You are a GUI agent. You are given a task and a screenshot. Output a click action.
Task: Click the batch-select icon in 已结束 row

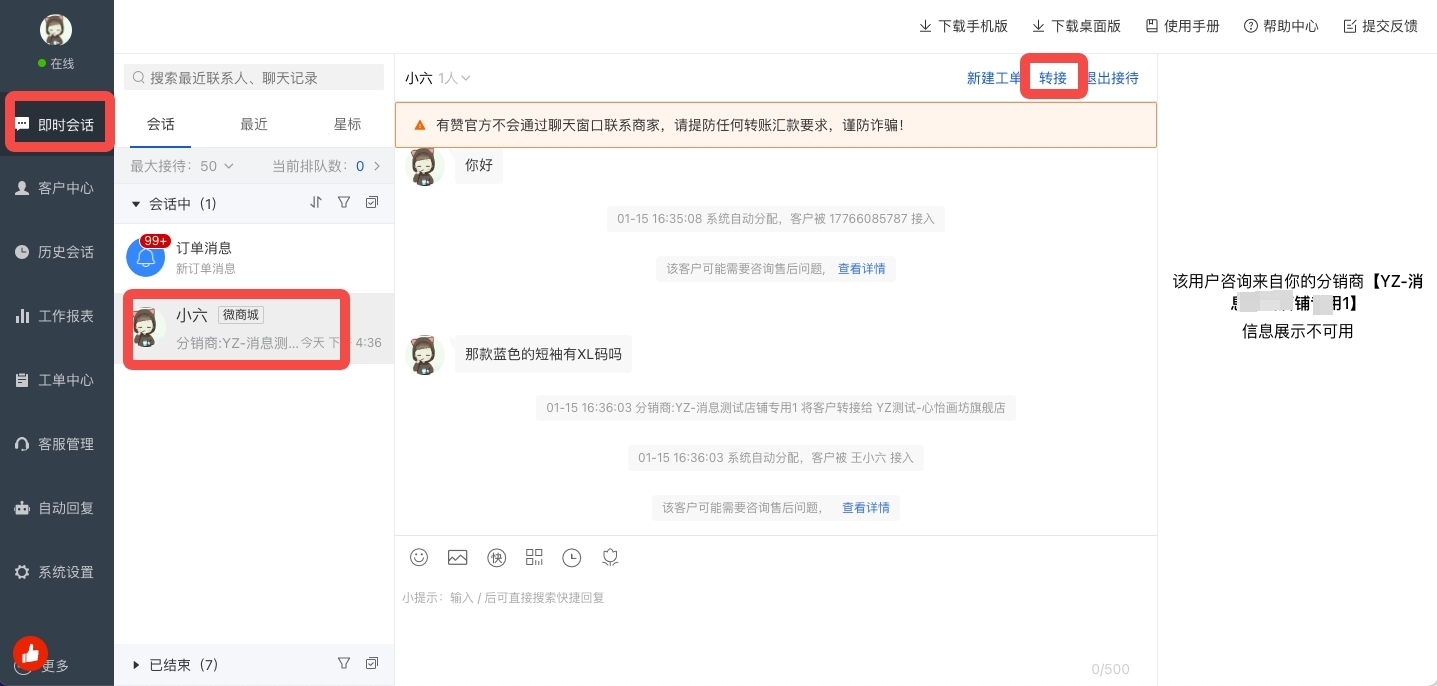(372, 663)
